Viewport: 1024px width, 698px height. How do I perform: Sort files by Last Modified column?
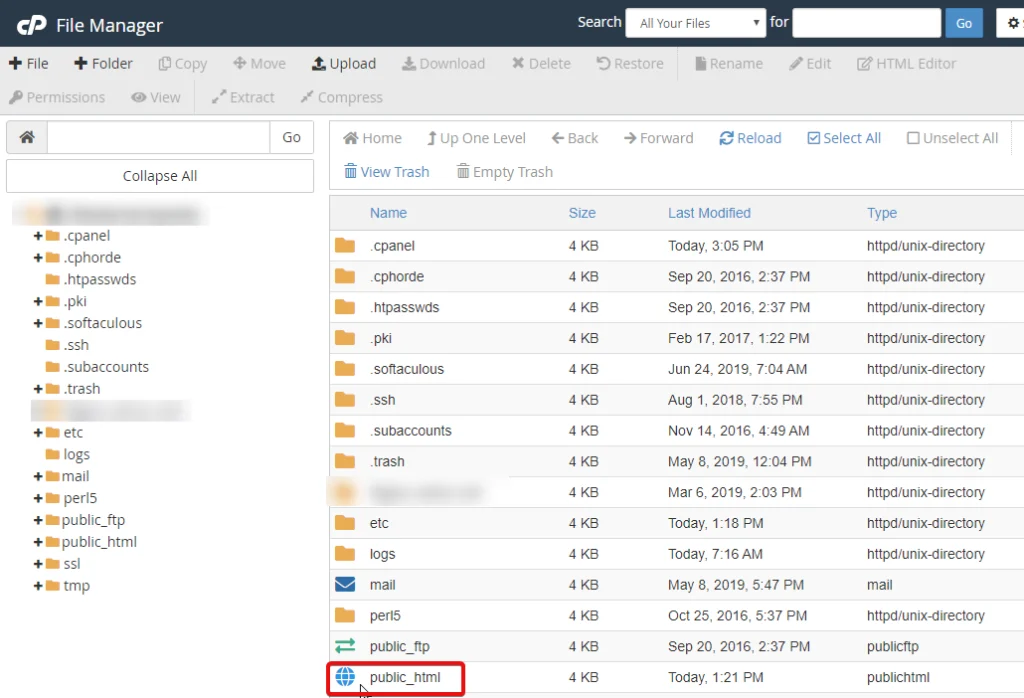(x=709, y=213)
